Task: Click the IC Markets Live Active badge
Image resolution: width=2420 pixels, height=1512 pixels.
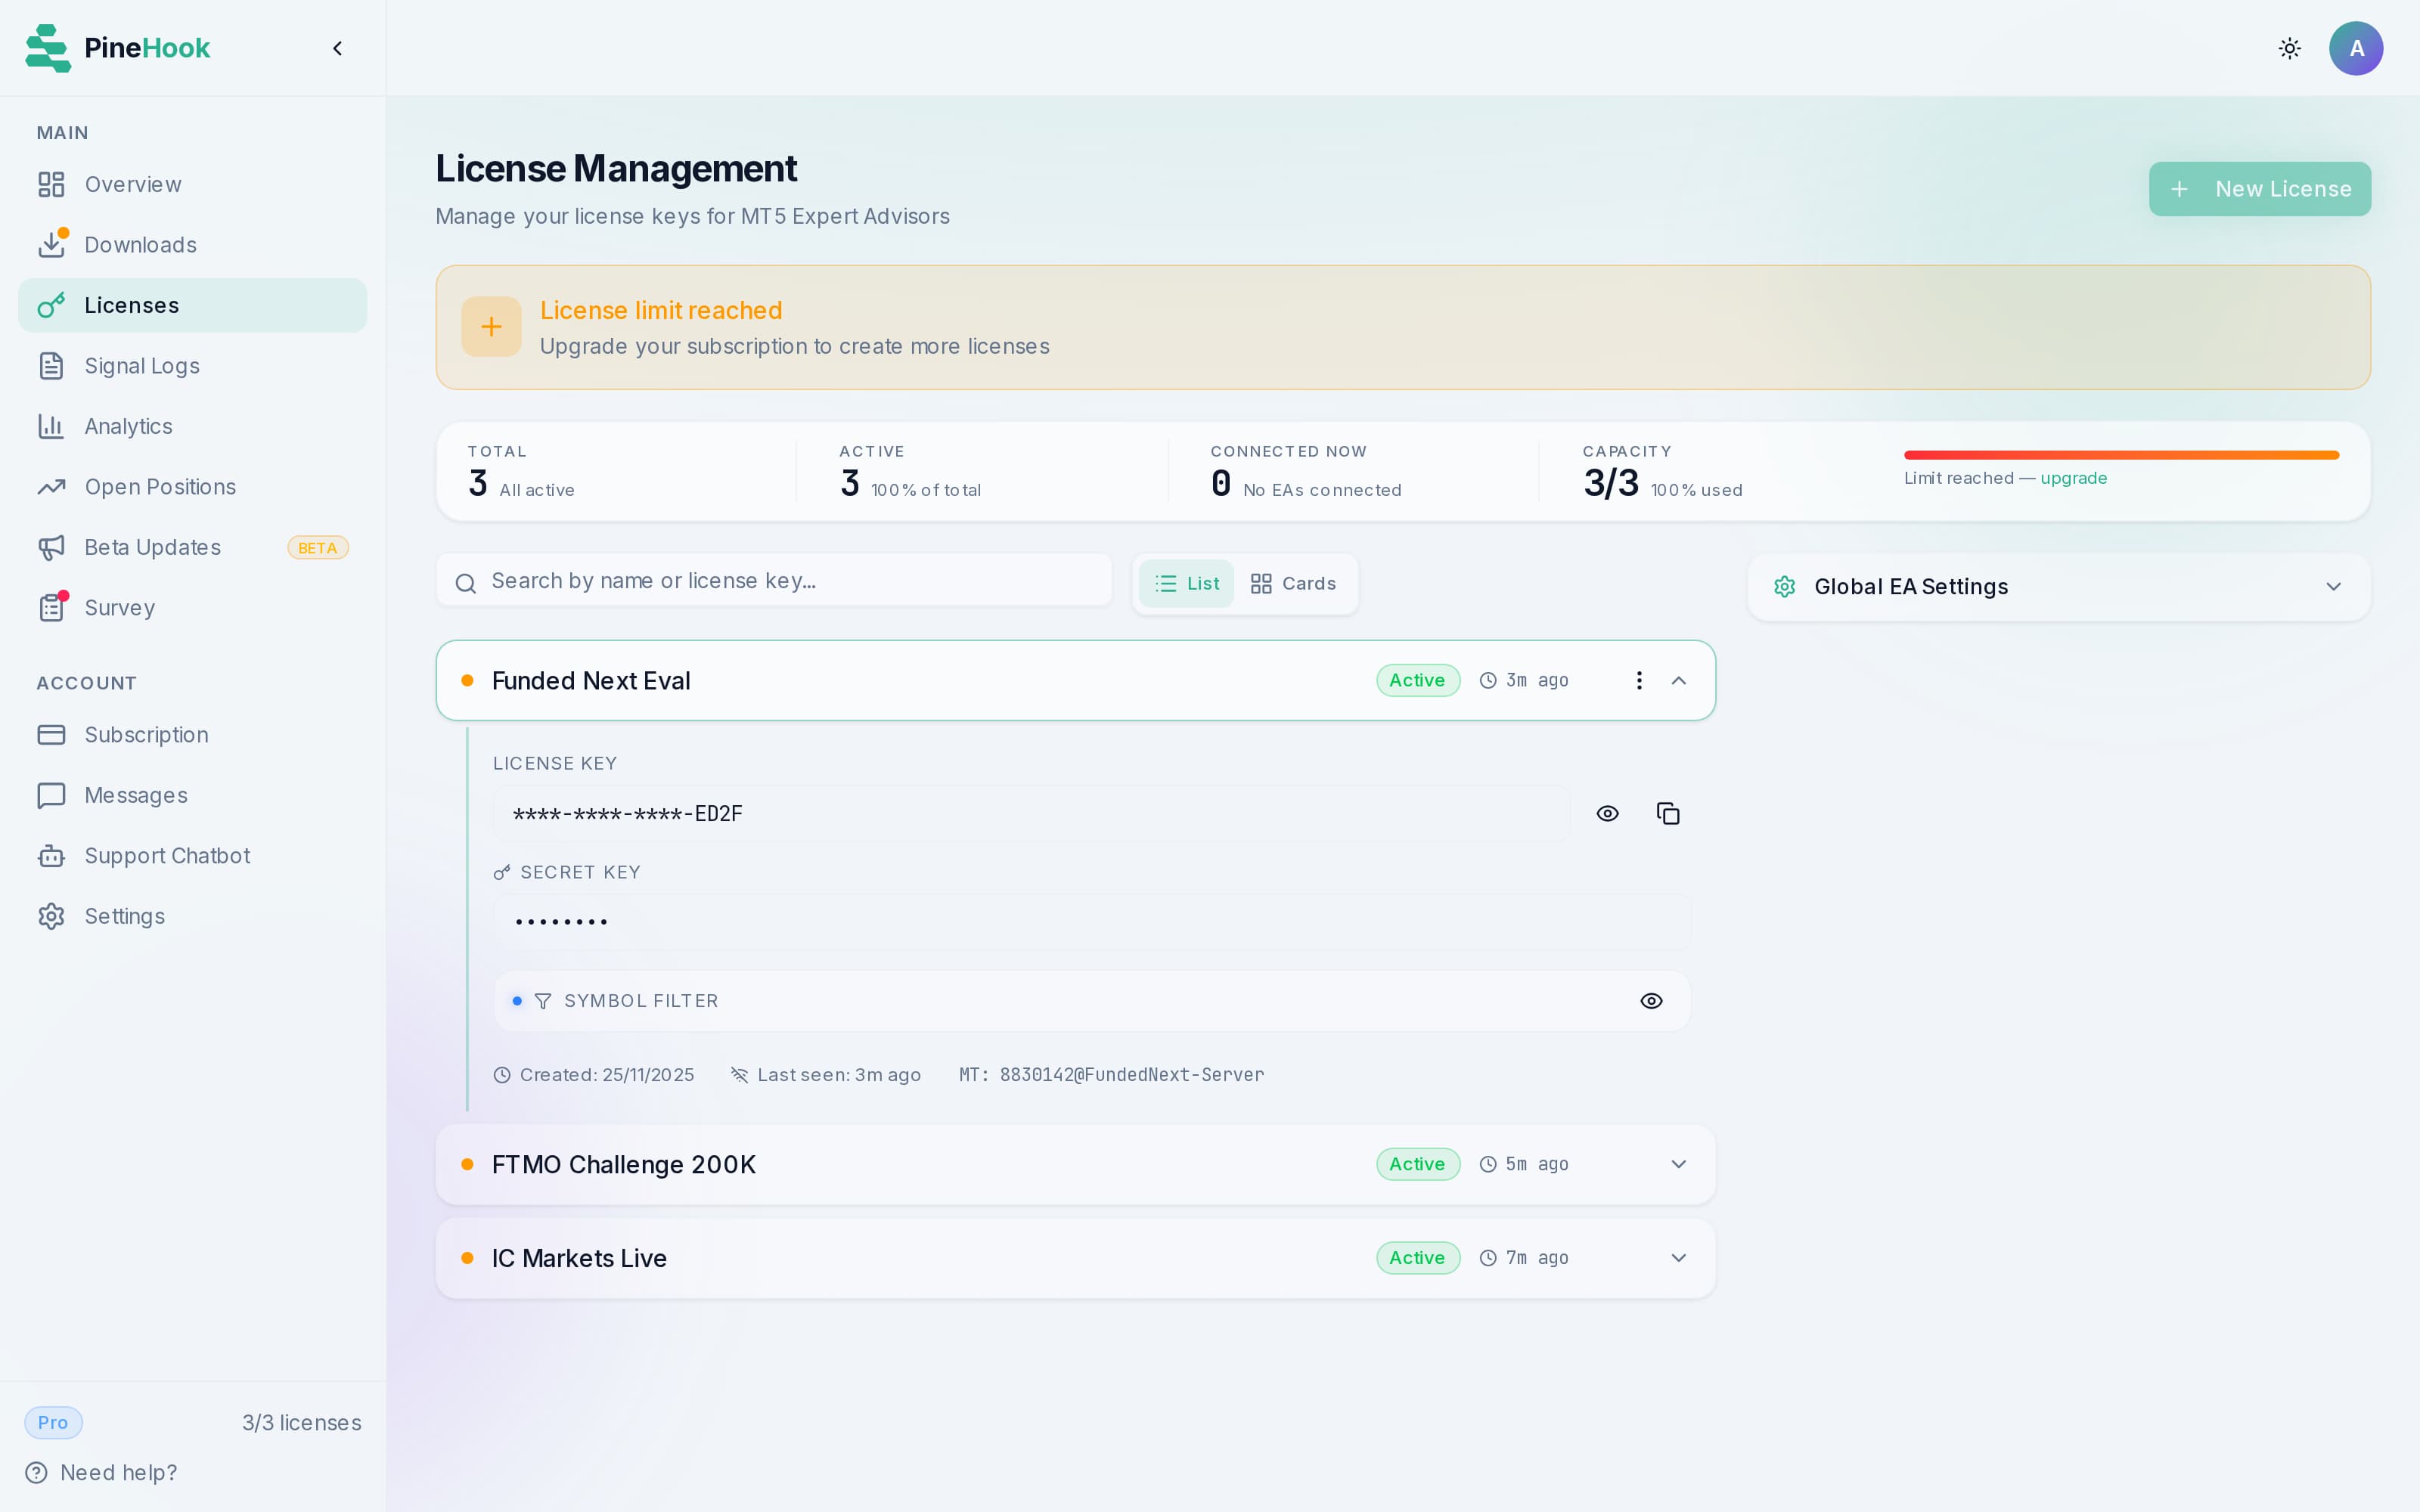Action: [1418, 1258]
